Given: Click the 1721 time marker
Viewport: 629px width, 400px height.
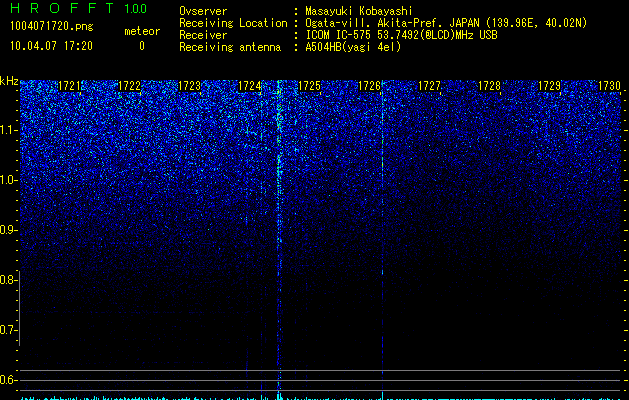Looking at the screenshot, I should pos(69,86).
